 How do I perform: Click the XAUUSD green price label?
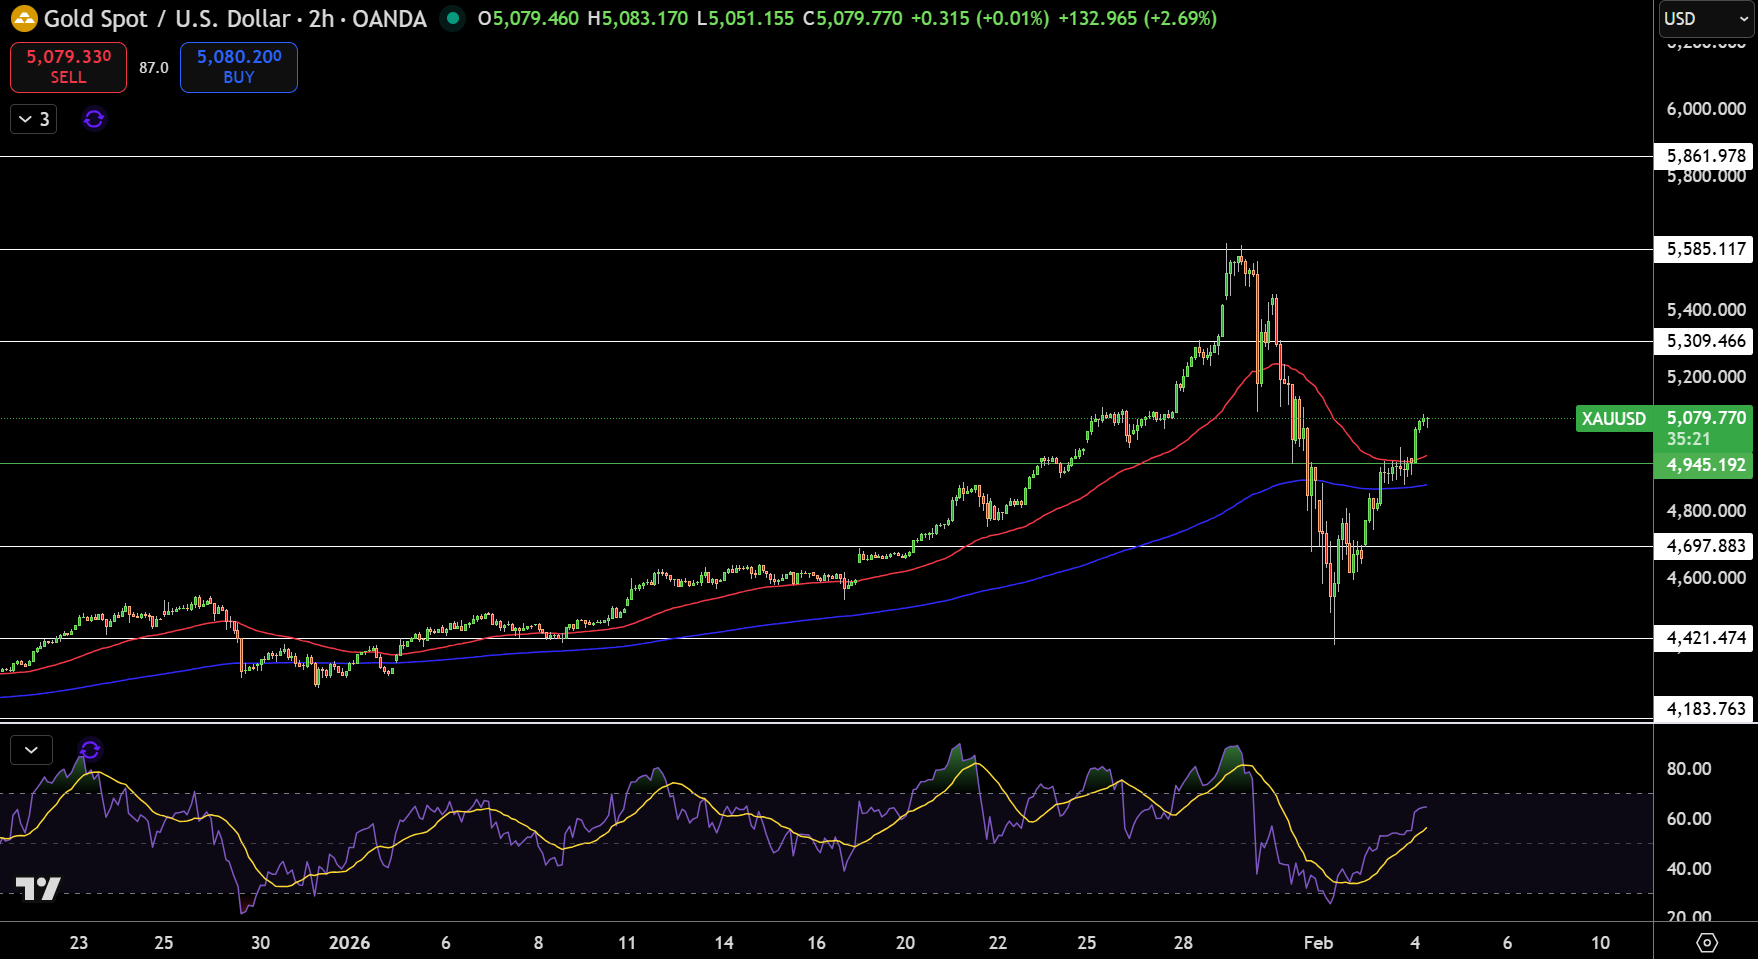point(1614,418)
